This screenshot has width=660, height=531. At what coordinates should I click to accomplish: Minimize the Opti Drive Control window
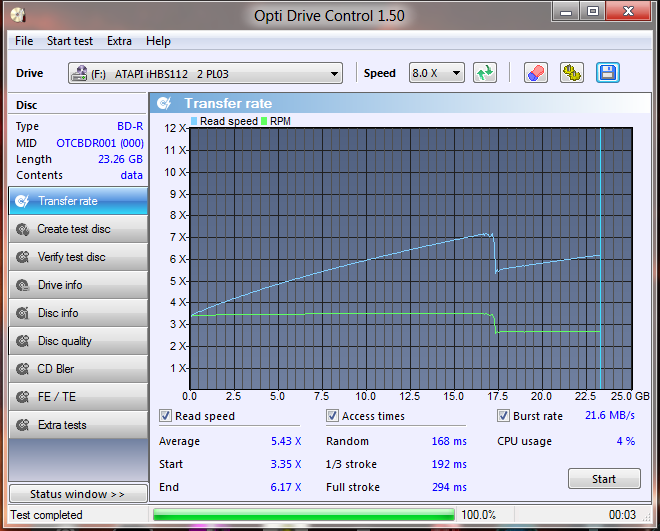[566, 12]
